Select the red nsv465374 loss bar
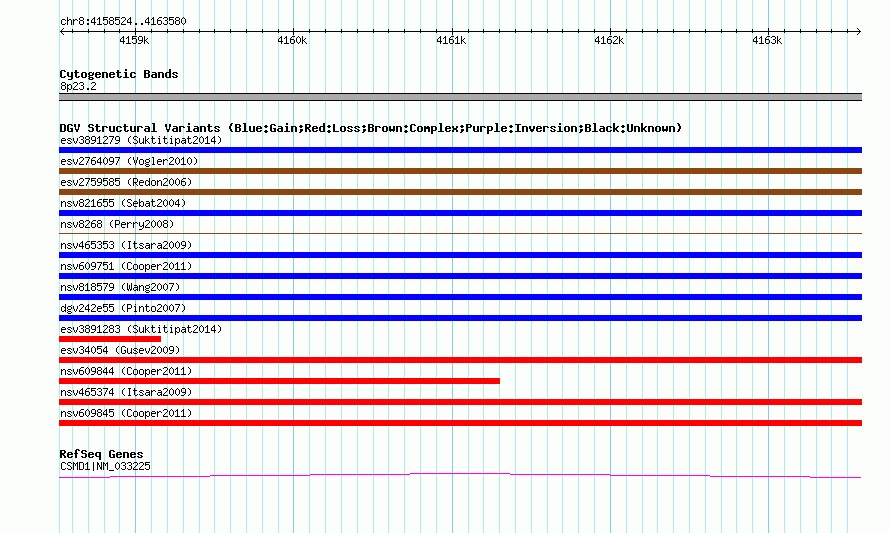This screenshot has height=533, width=890. [x=460, y=402]
